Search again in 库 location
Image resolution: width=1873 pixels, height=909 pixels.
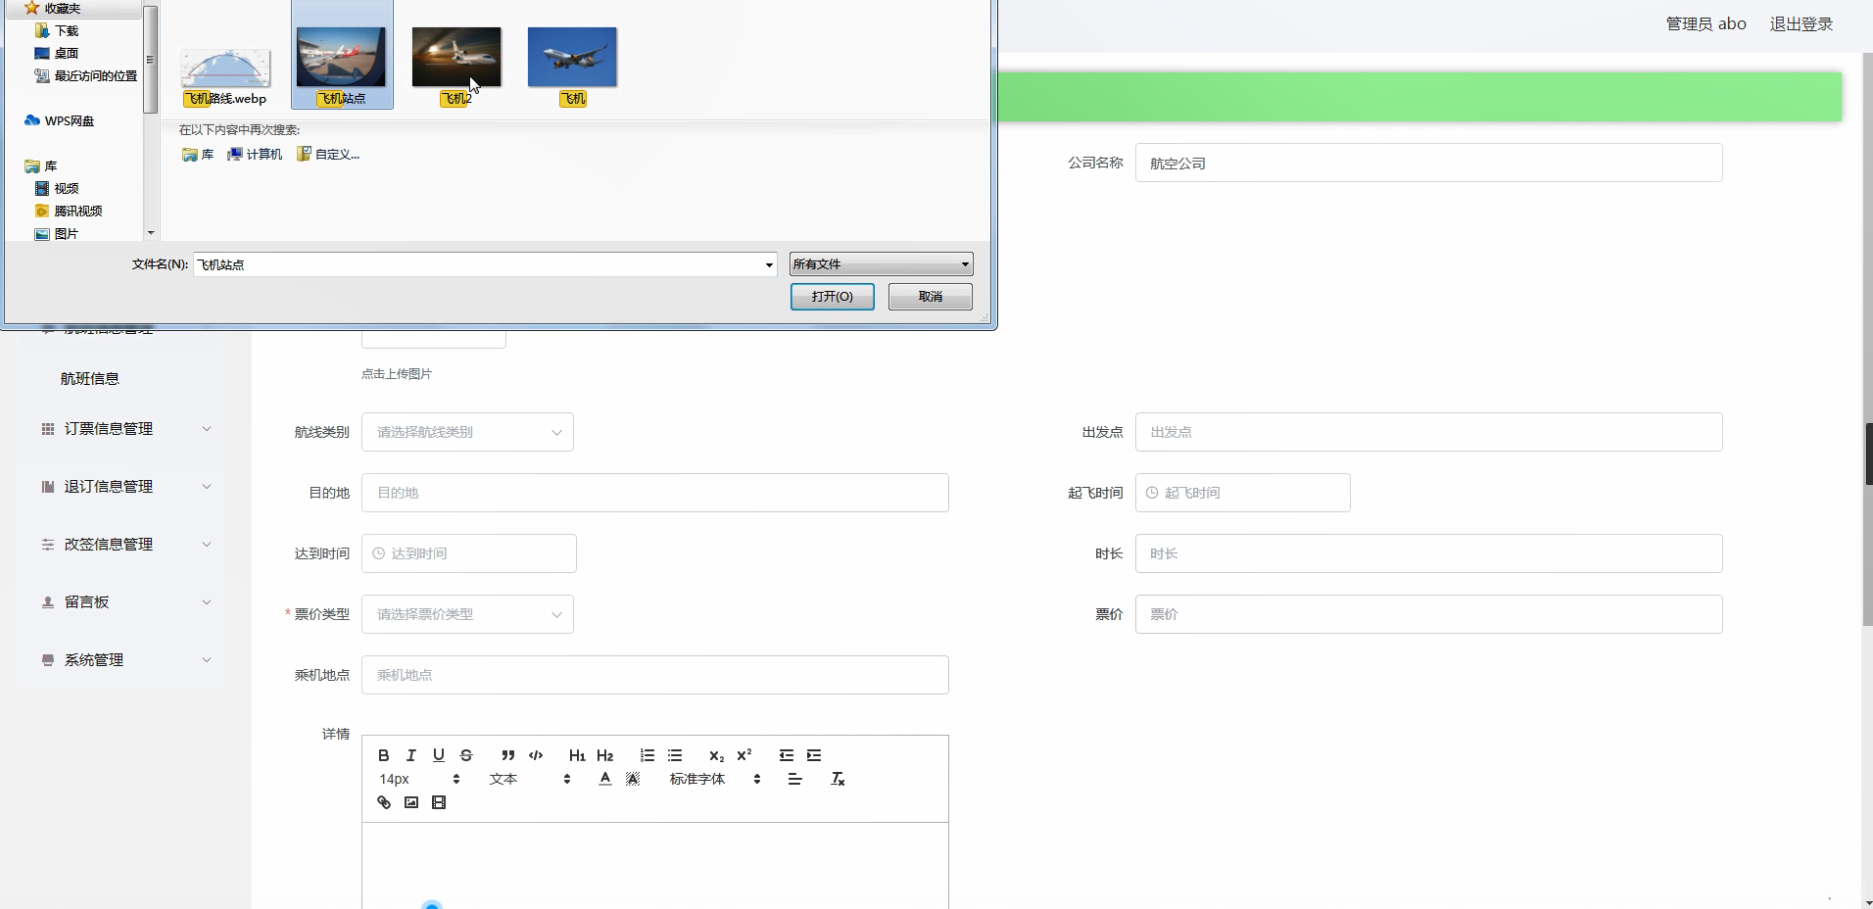pyautogui.click(x=198, y=155)
